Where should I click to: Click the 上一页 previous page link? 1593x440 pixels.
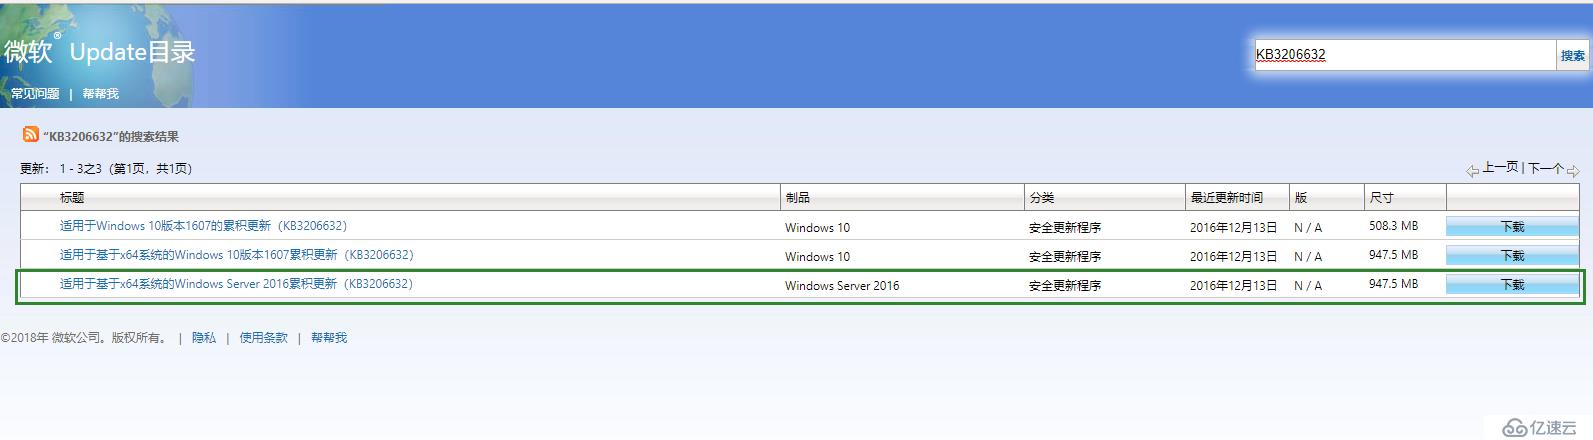(1500, 168)
